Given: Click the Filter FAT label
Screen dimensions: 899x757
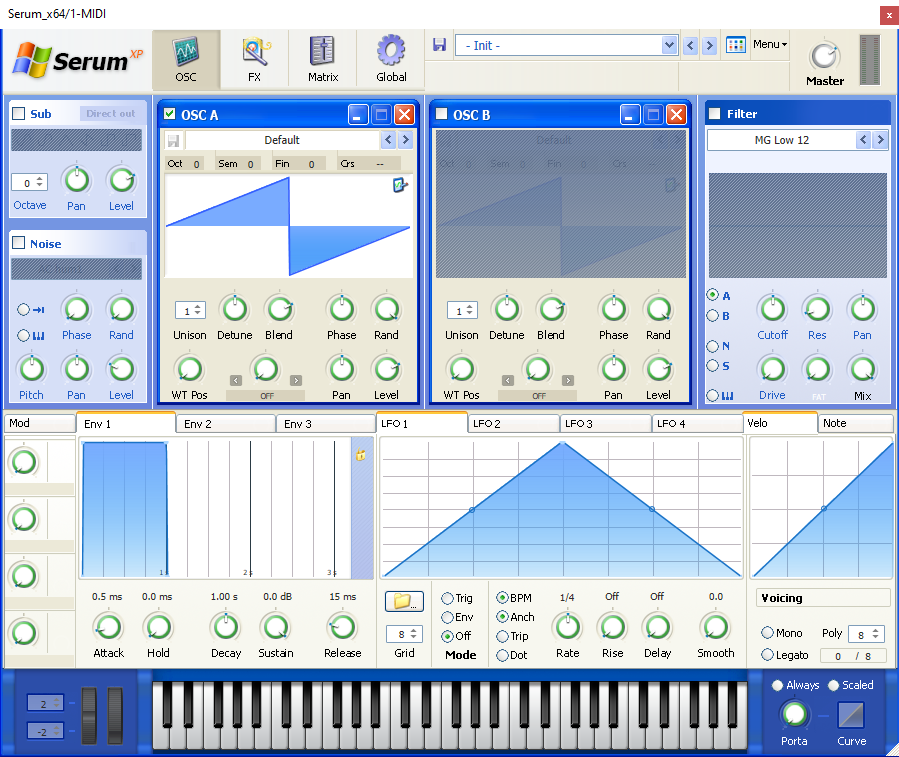Looking at the screenshot, I should pos(818,396).
